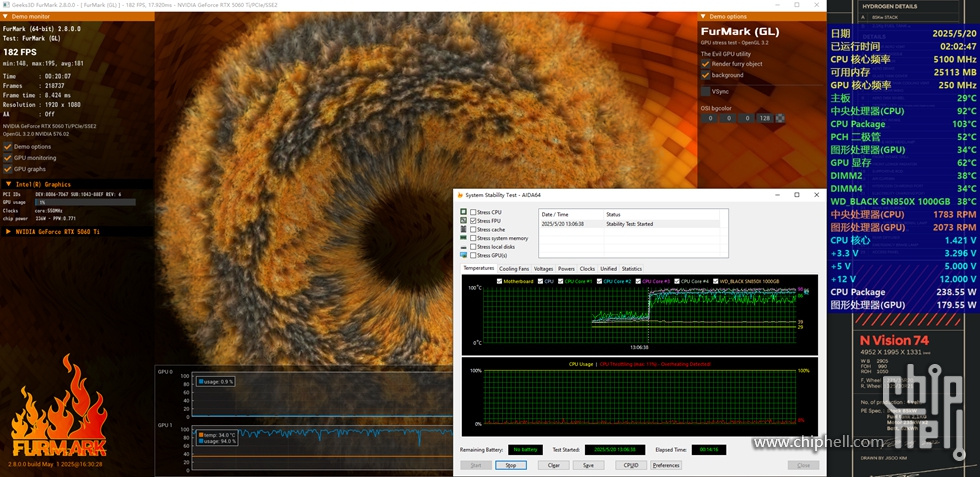Disable Render furry object in FurMark
Image resolution: width=980 pixels, height=477 pixels.
pyautogui.click(x=705, y=64)
